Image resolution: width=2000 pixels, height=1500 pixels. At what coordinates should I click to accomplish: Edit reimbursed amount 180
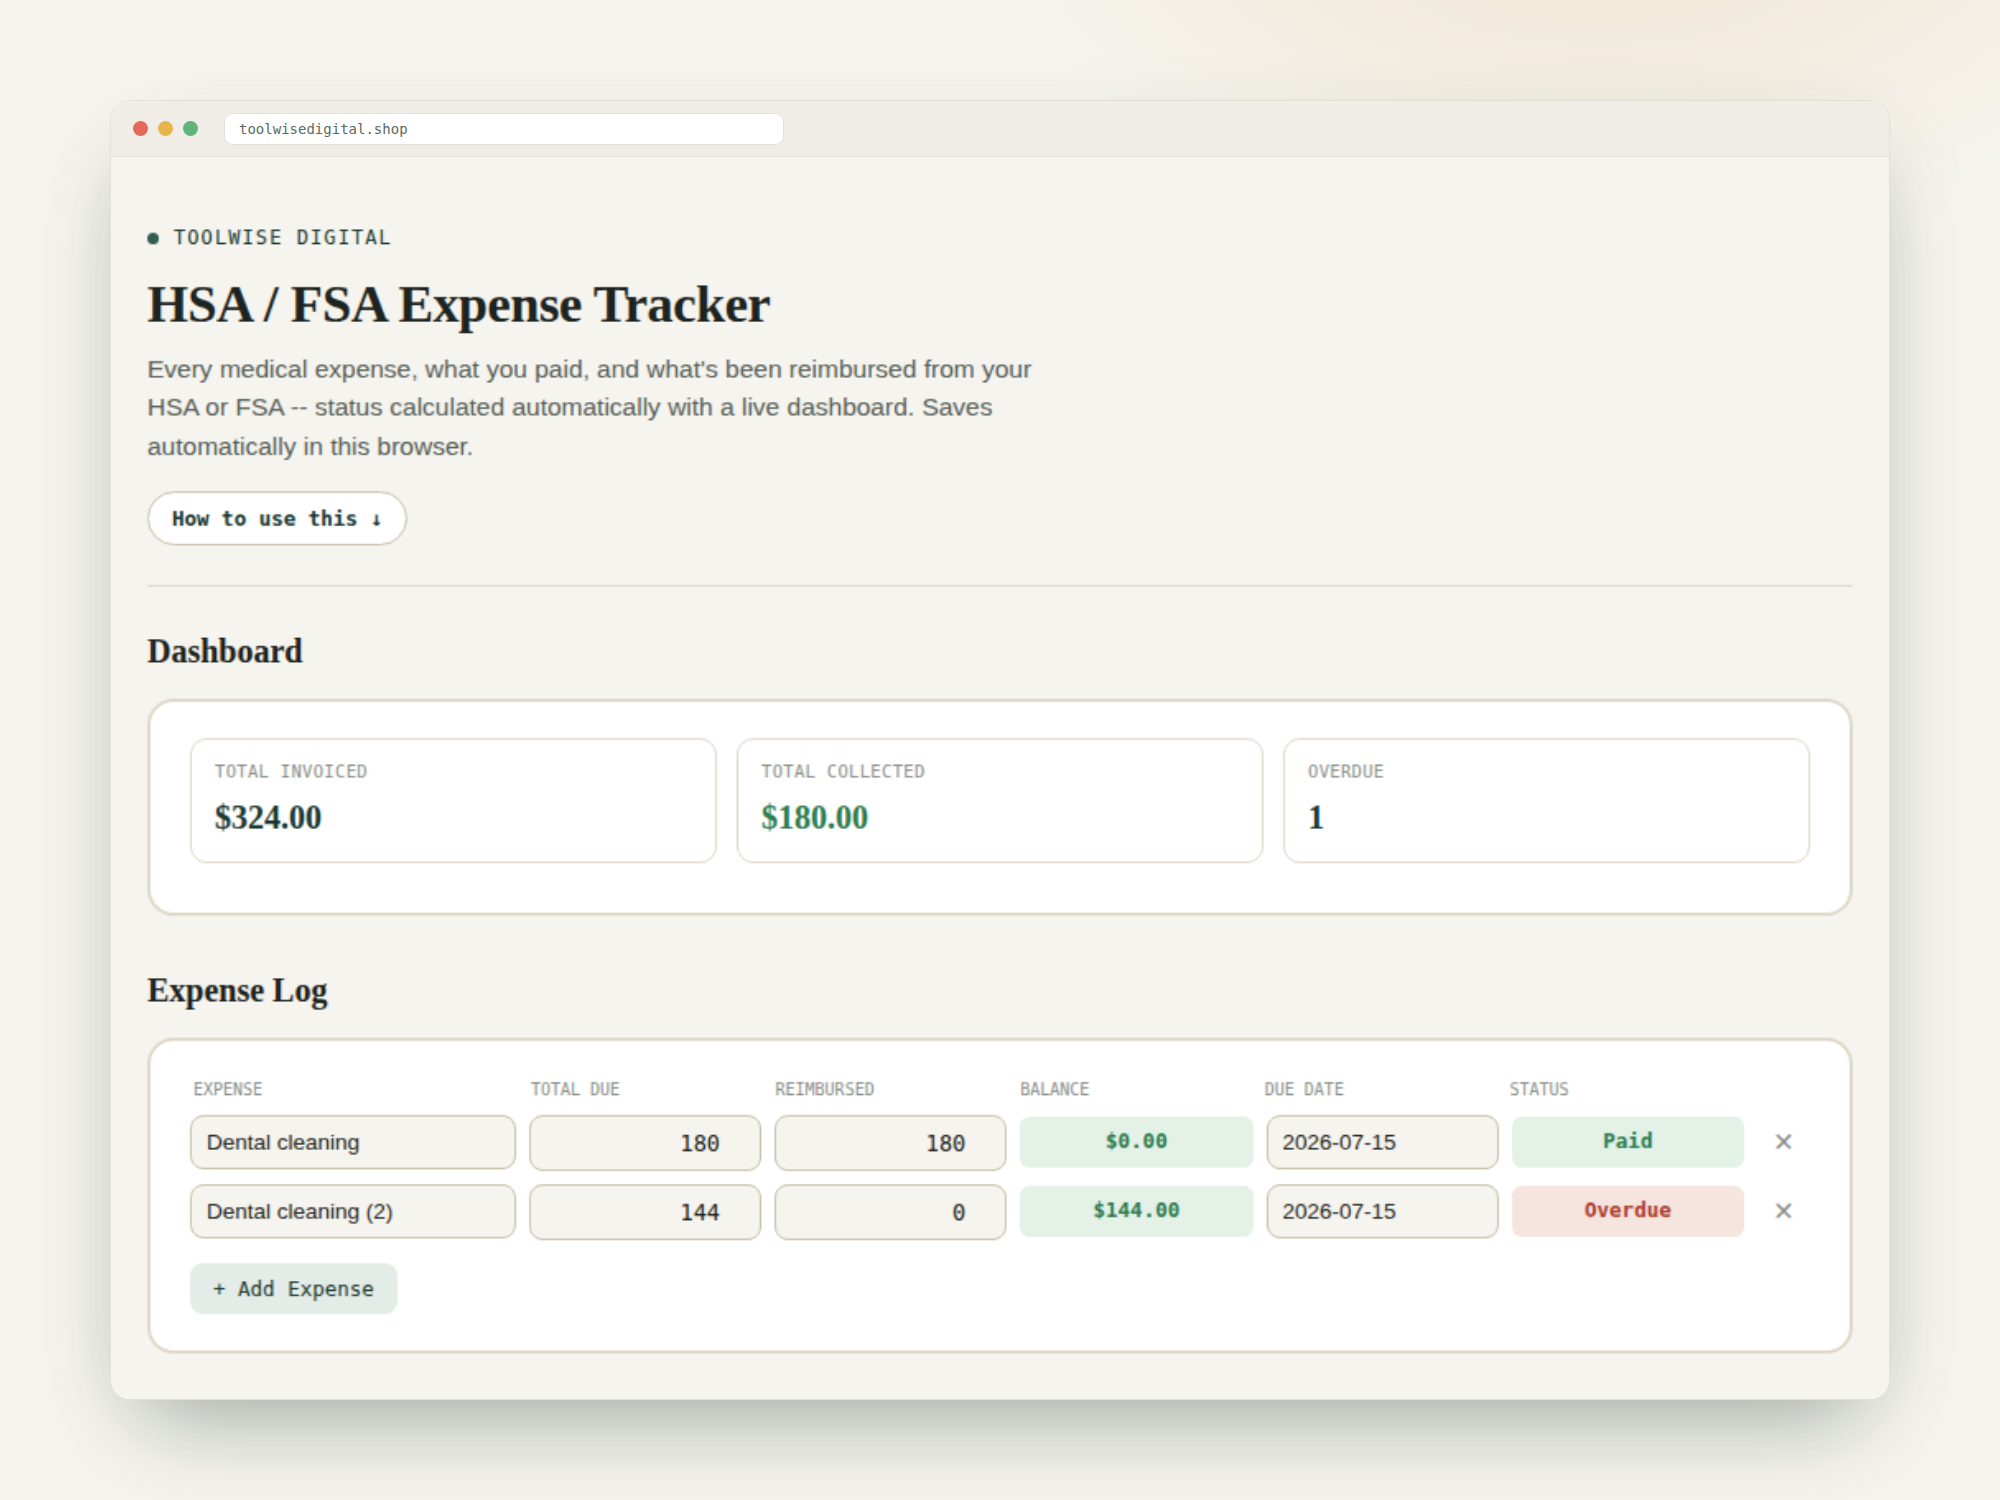[x=890, y=1142]
